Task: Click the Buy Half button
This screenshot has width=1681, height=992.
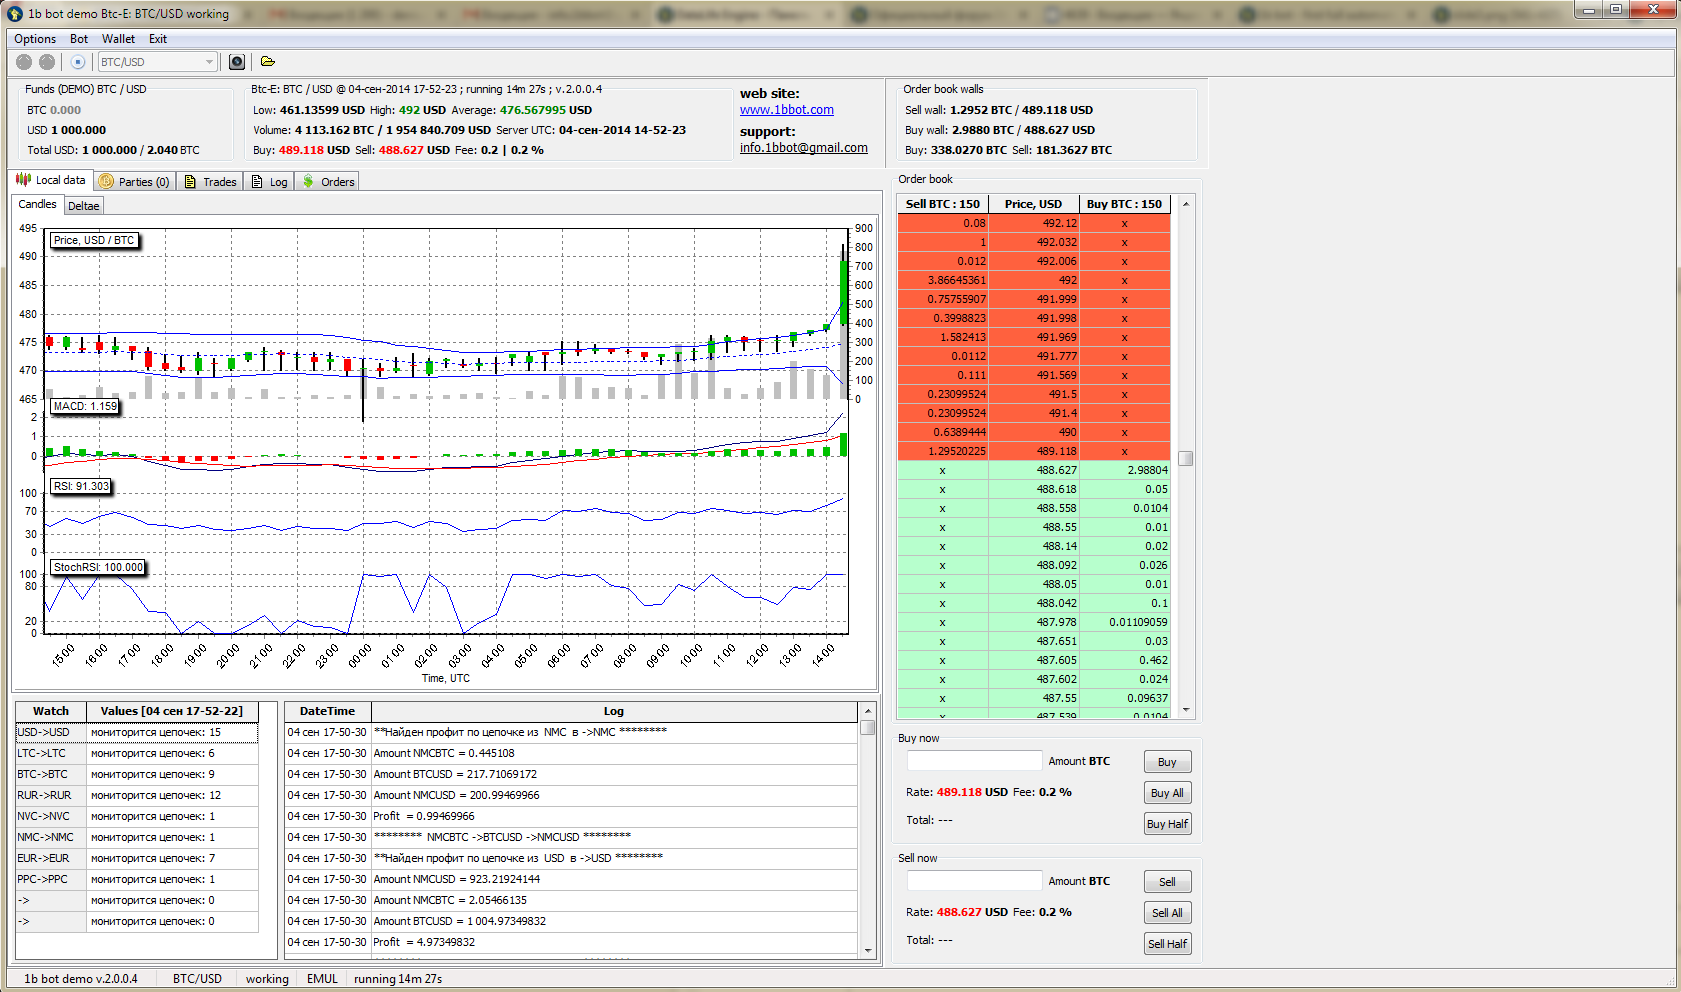Action: [x=1167, y=824]
